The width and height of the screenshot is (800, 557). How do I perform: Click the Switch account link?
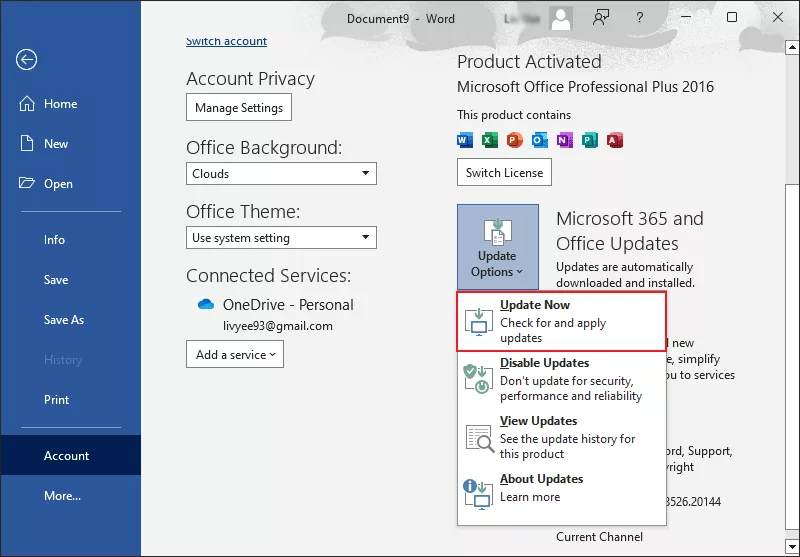coord(226,41)
